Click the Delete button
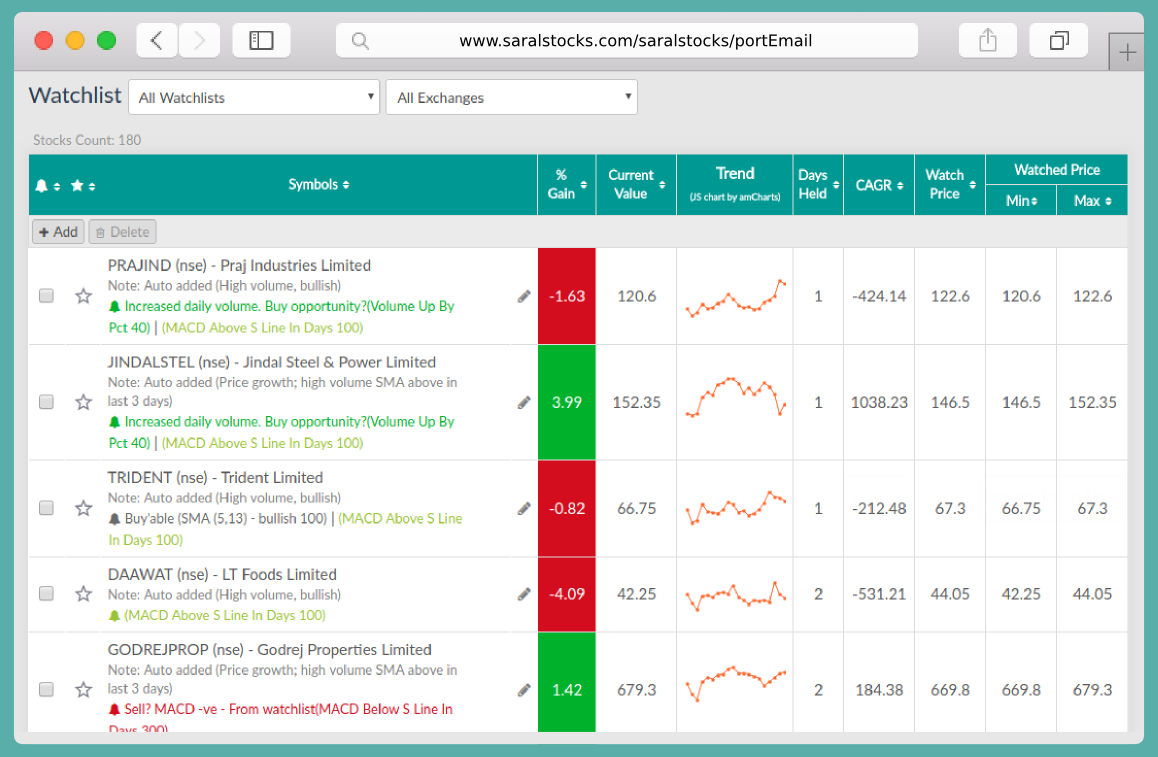This screenshot has height=757, width=1158. click(x=123, y=232)
